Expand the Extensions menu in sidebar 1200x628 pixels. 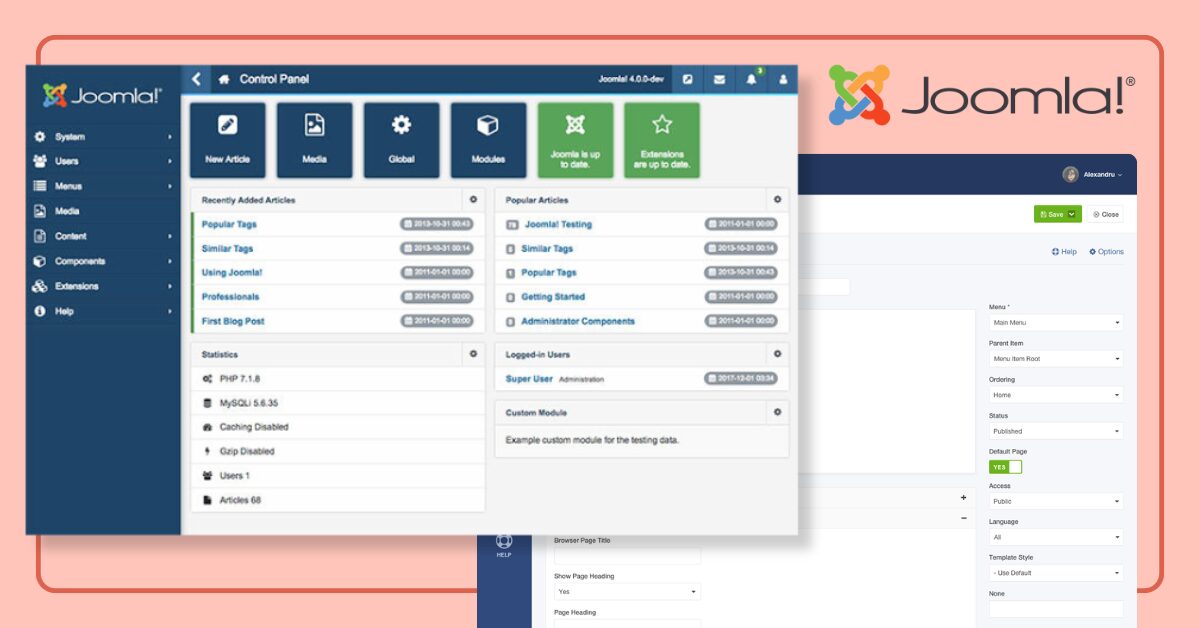104,286
